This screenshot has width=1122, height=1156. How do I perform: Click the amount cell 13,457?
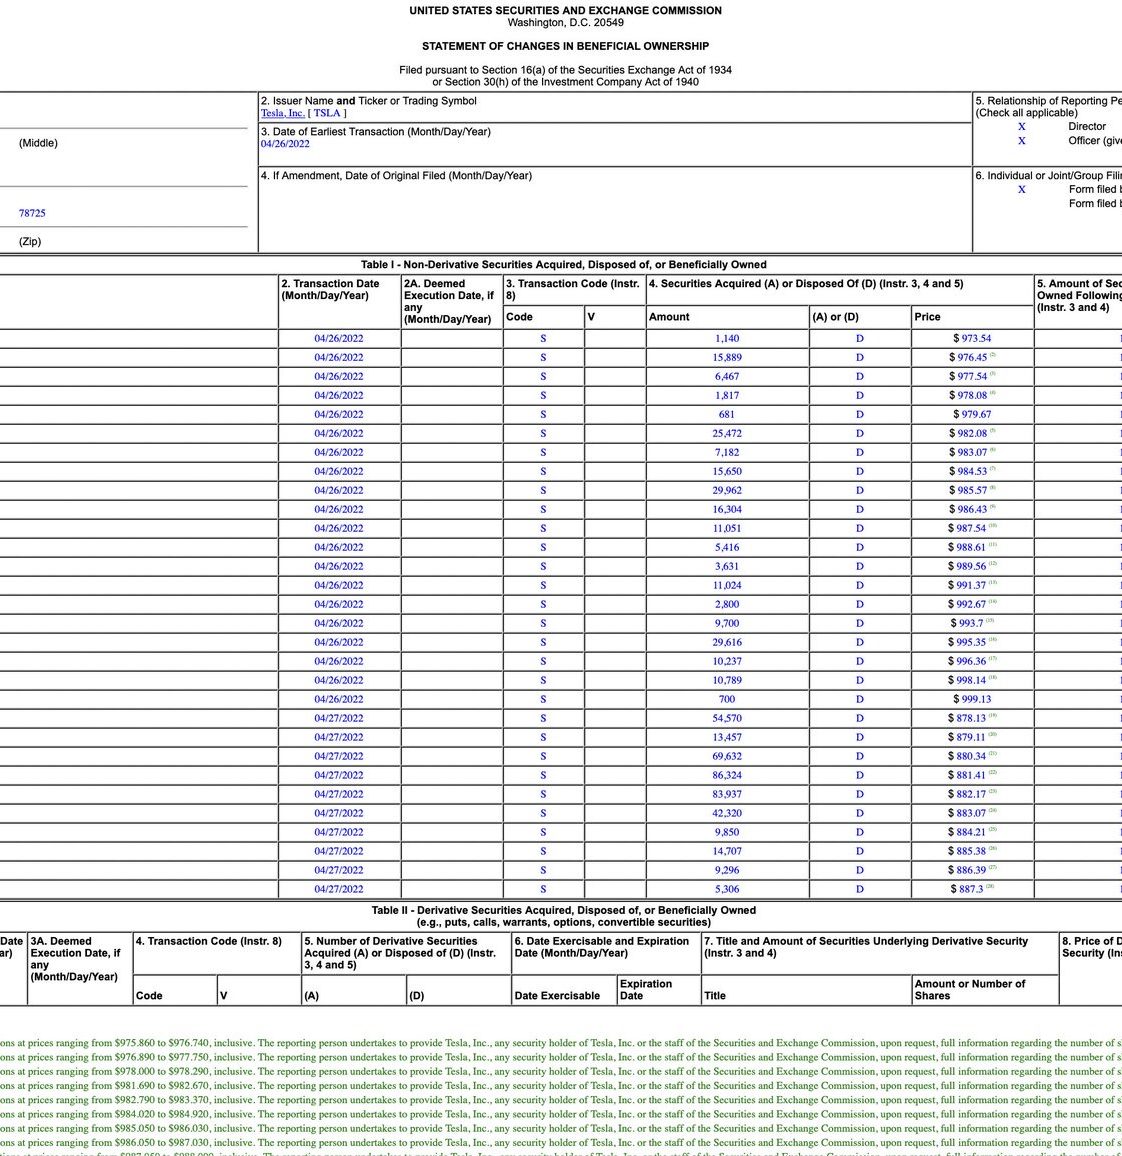pyautogui.click(x=727, y=738)
